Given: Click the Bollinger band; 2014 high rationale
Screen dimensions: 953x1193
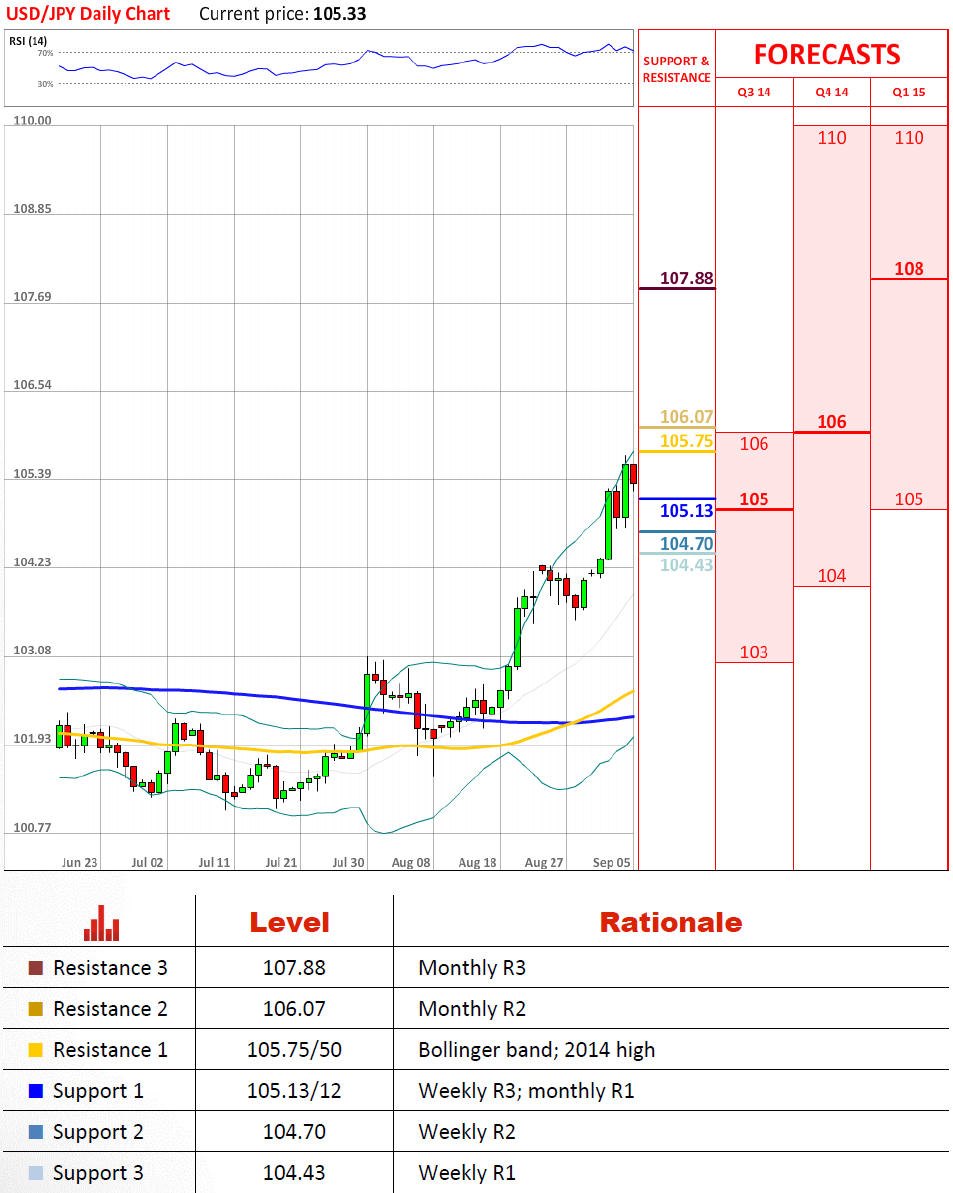Looking at the screenshot, I should (536, 1050).
